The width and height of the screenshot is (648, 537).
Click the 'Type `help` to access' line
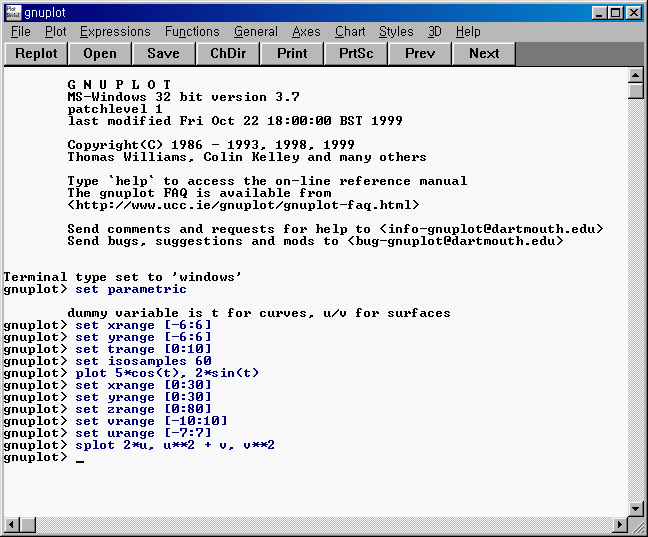click(267, 181)
